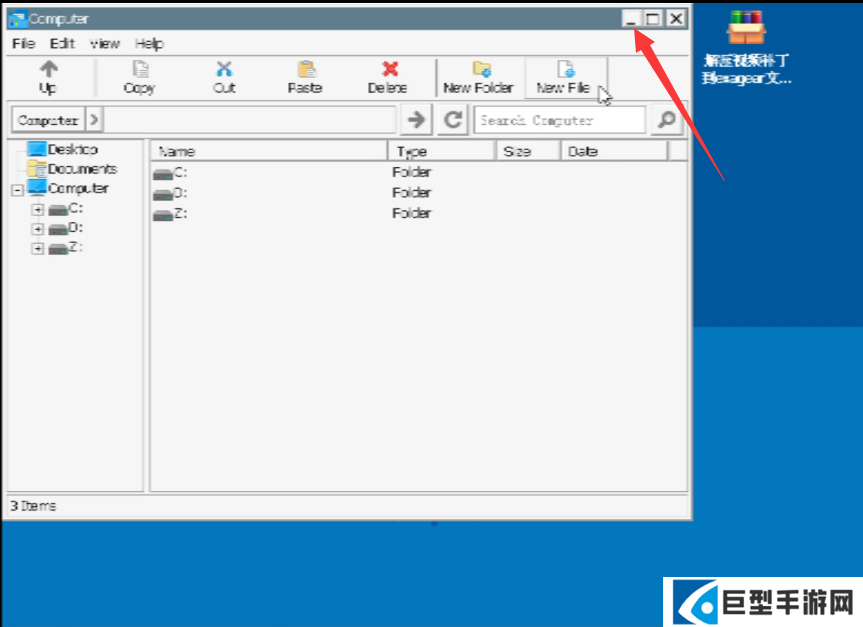Click the search magnifier button
863x627 pixels.
(x=665, y=120)
